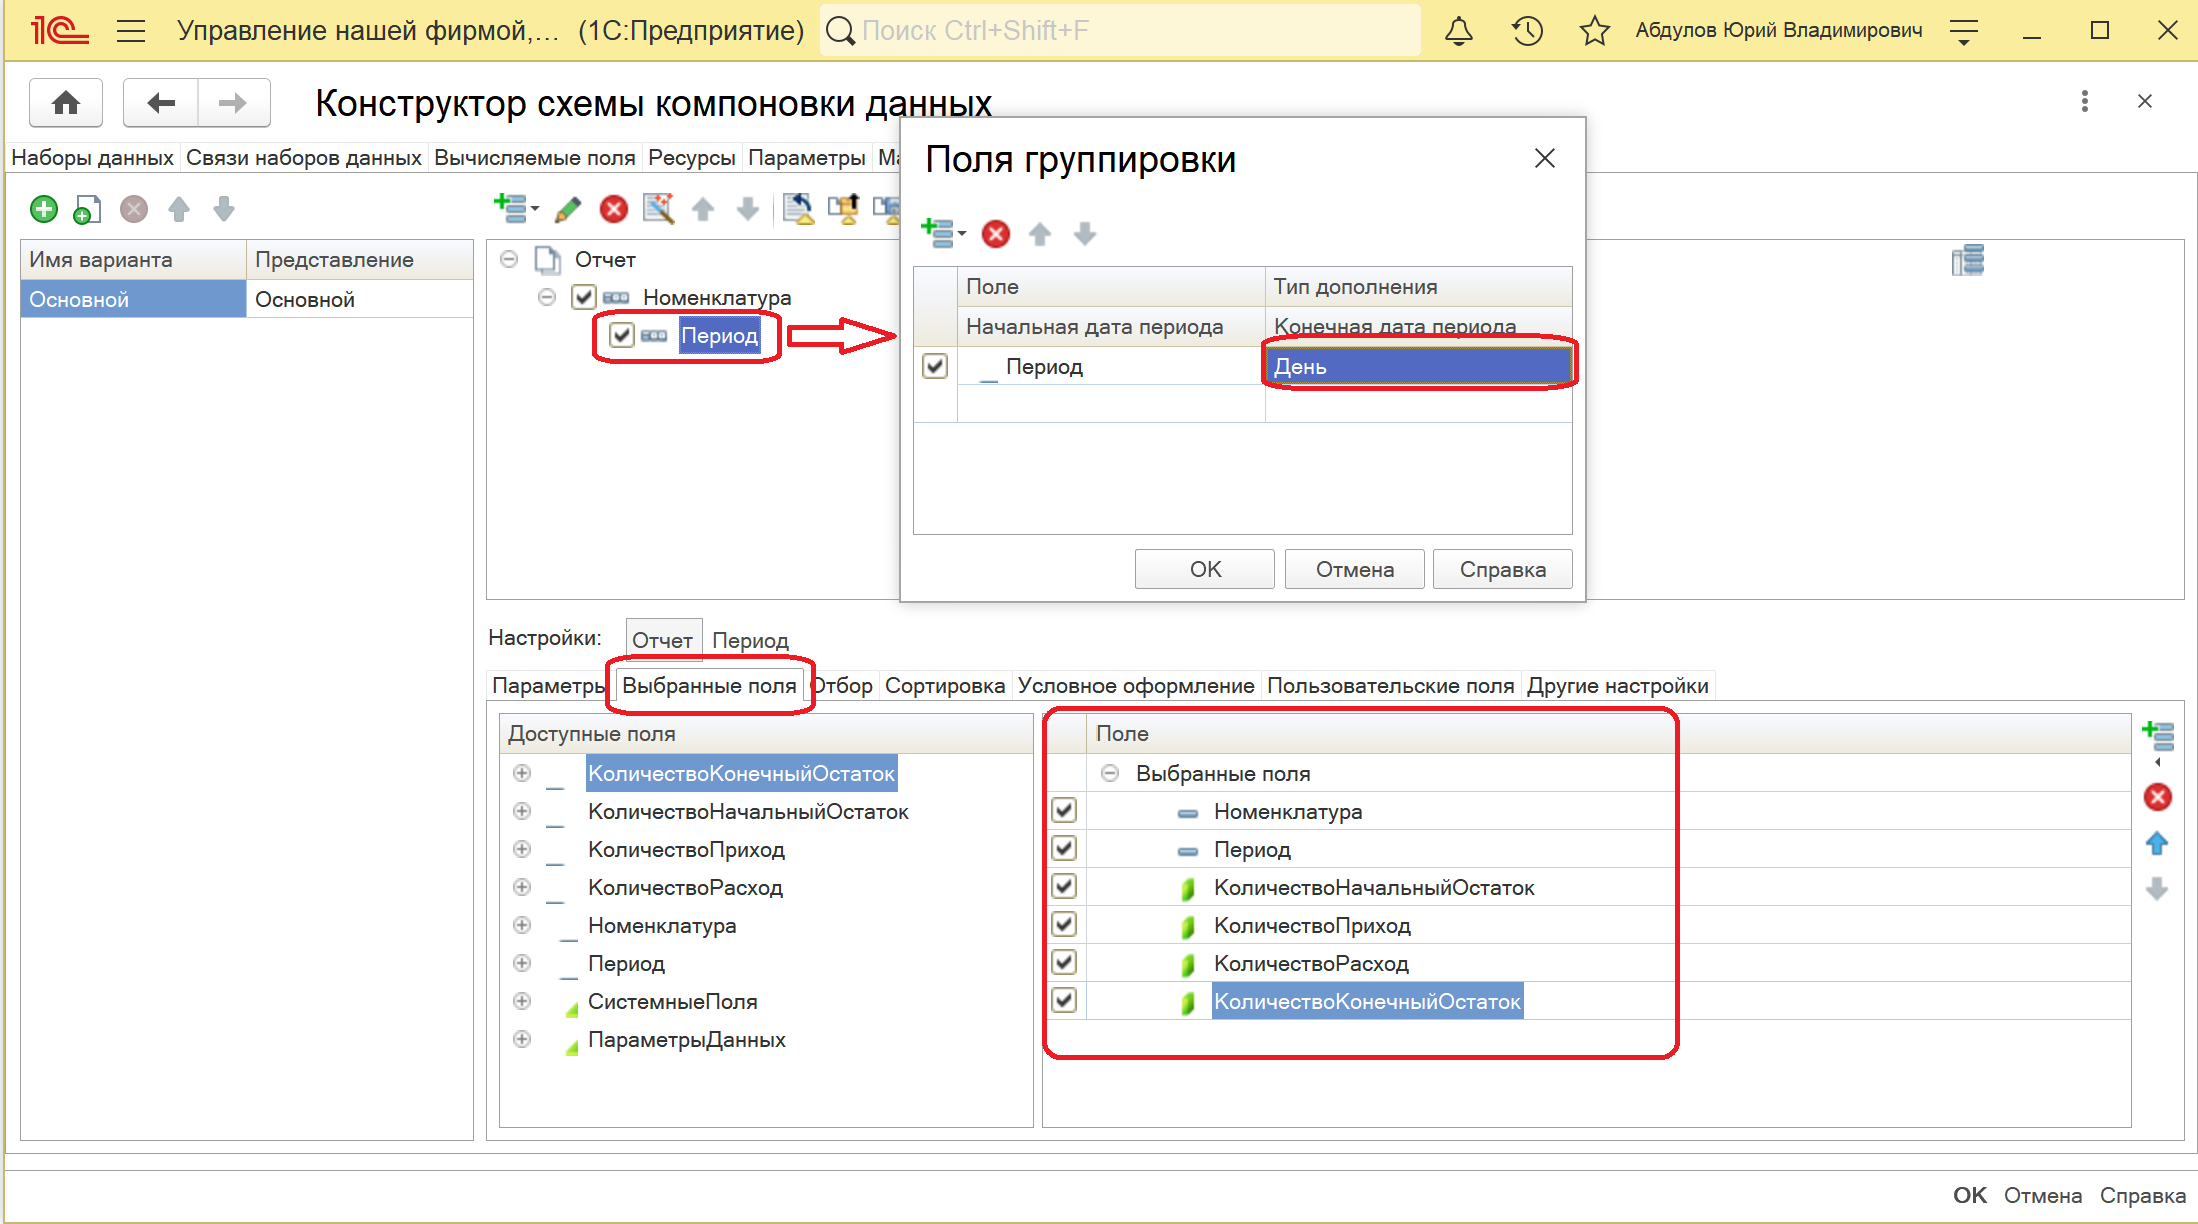Click the search field Поиск Ctrl+Shift+F
This screenshot has height=1224, width=2198.
tap(1120, 31)
